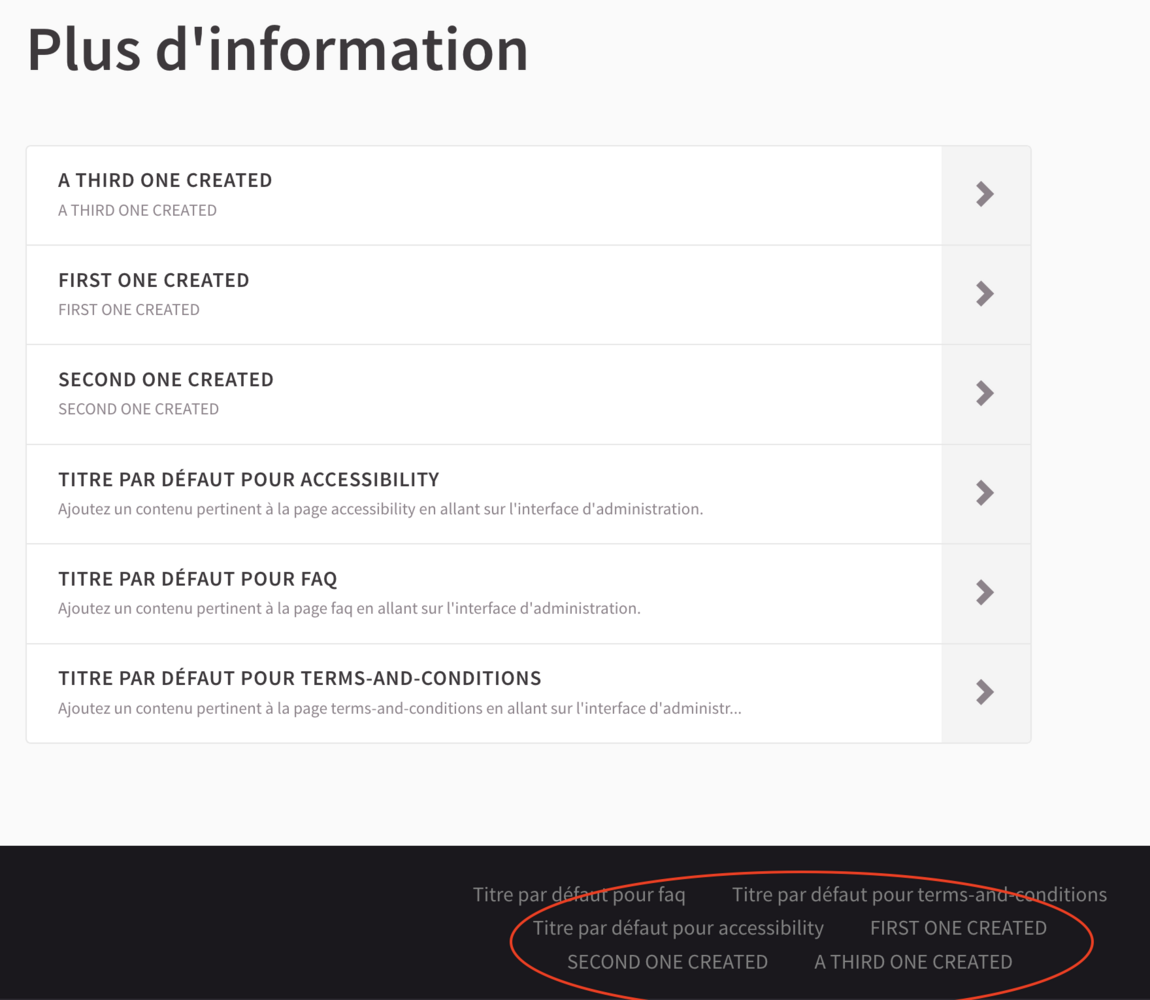Expand the terms-and-conditions row using its chevron

point(985,692)
